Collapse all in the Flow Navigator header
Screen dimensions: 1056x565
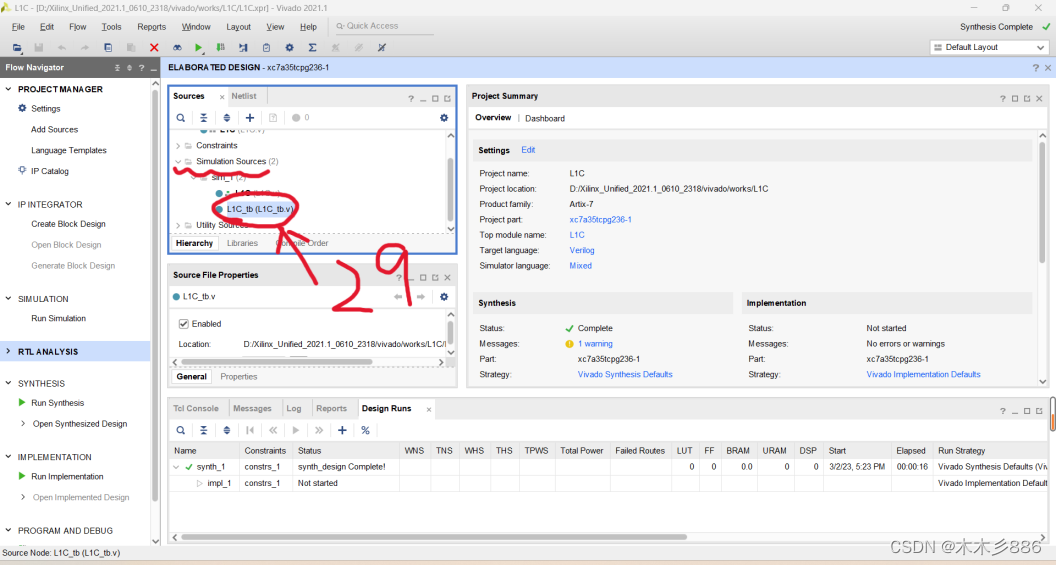(x=117, y=67)
